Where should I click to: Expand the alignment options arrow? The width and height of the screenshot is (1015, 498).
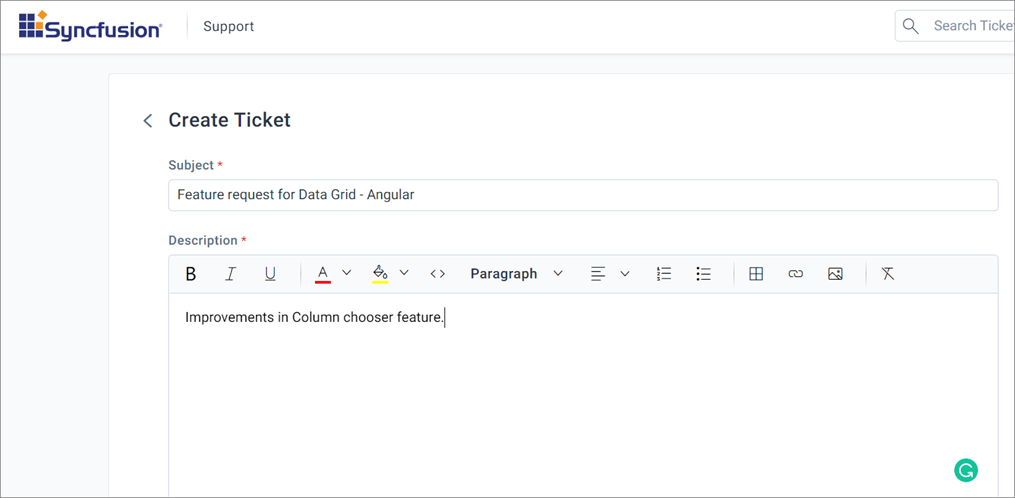tap(625, 274)
